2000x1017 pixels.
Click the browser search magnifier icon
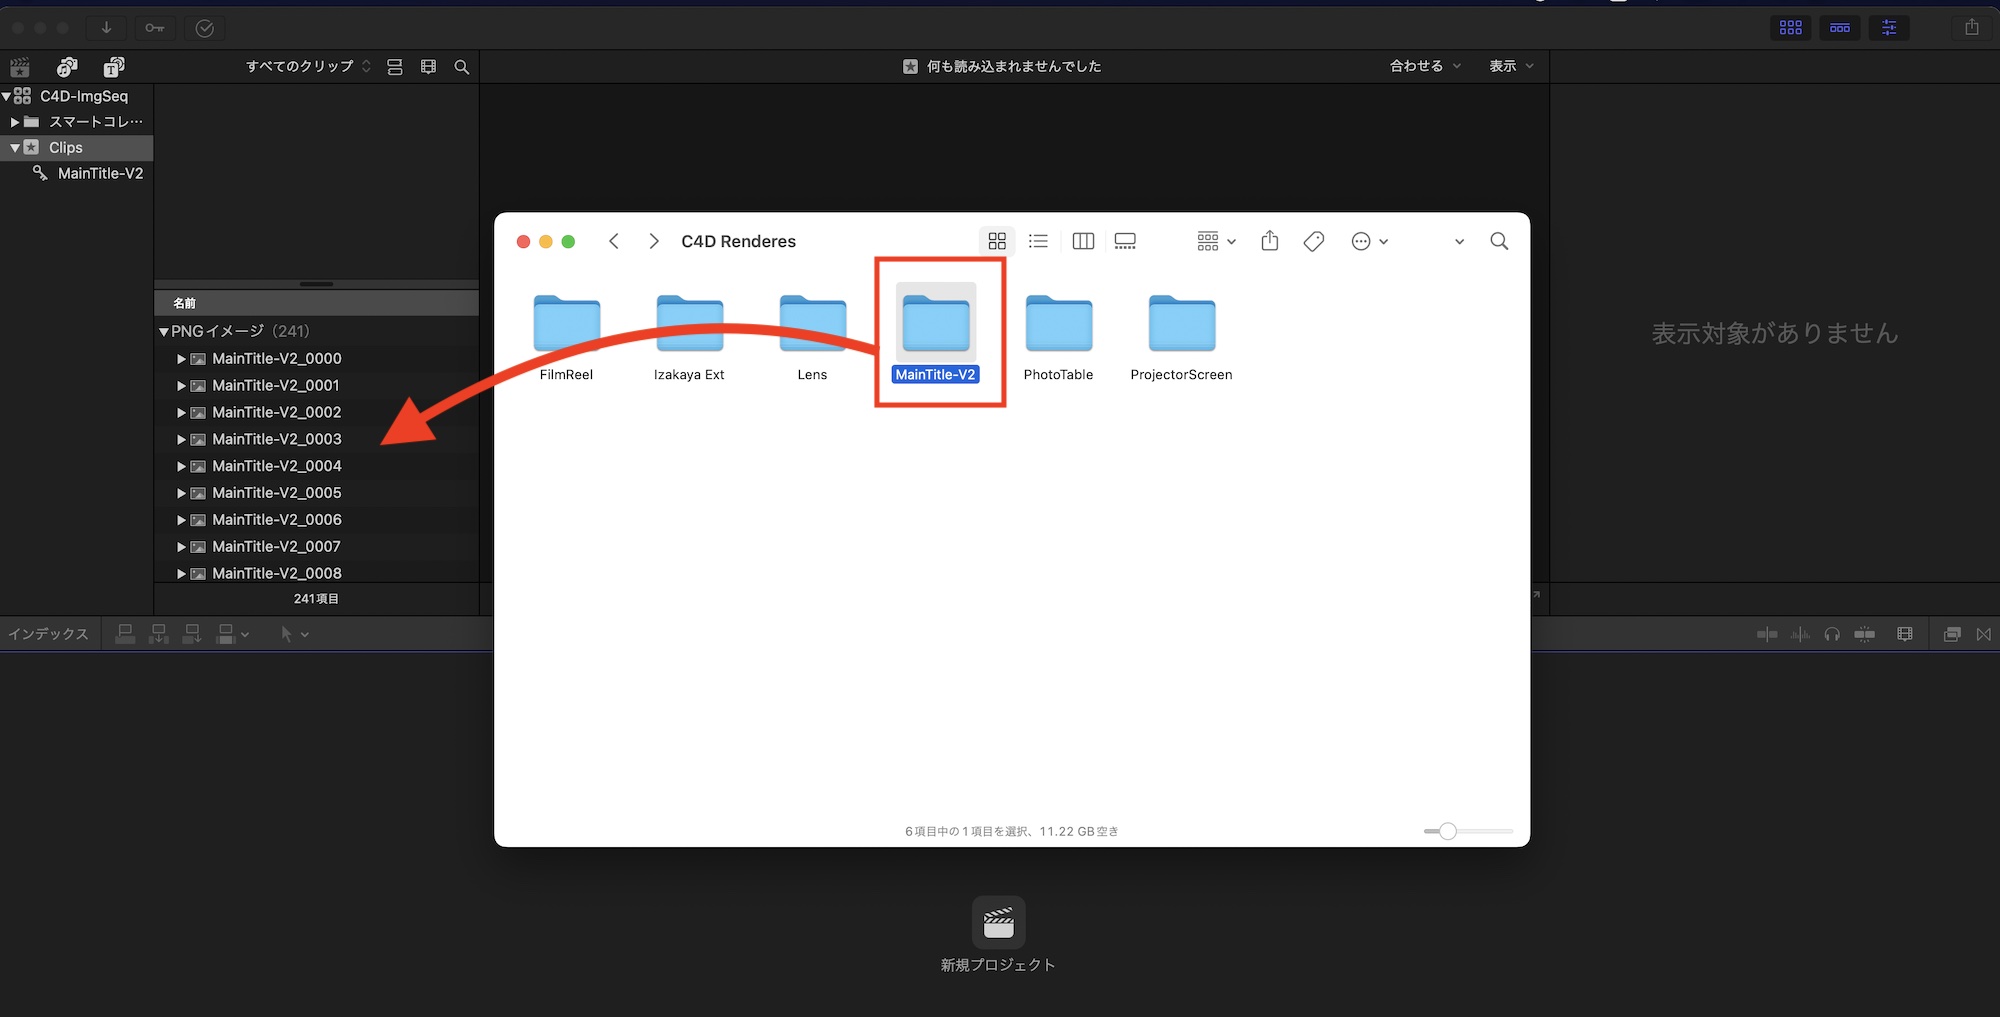(x=461, y=67)
